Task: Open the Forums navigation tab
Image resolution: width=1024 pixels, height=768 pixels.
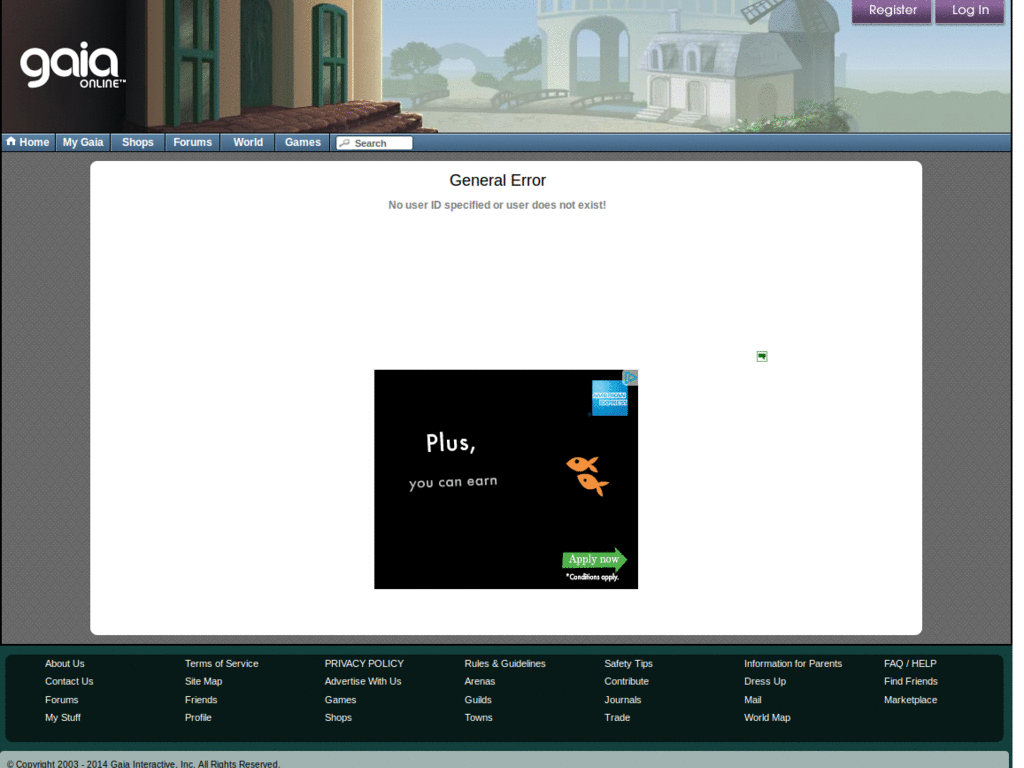Action: click(192, 142)
